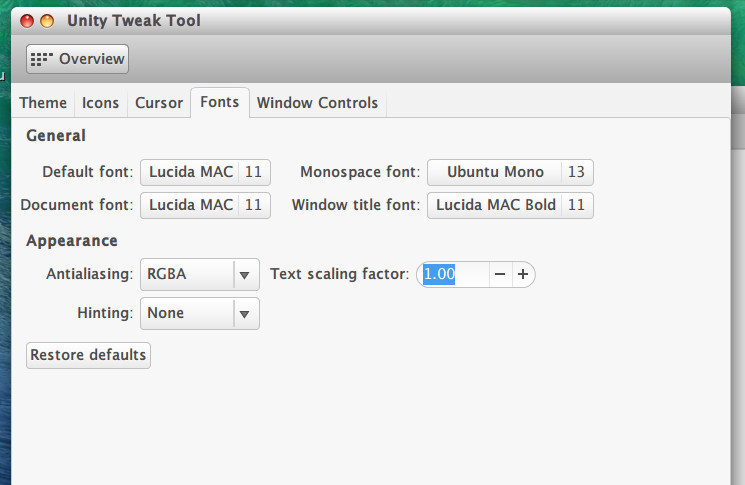Click the text scaling factor field
745x485 pixels.
pyautogui.click(x=453, y=274)
